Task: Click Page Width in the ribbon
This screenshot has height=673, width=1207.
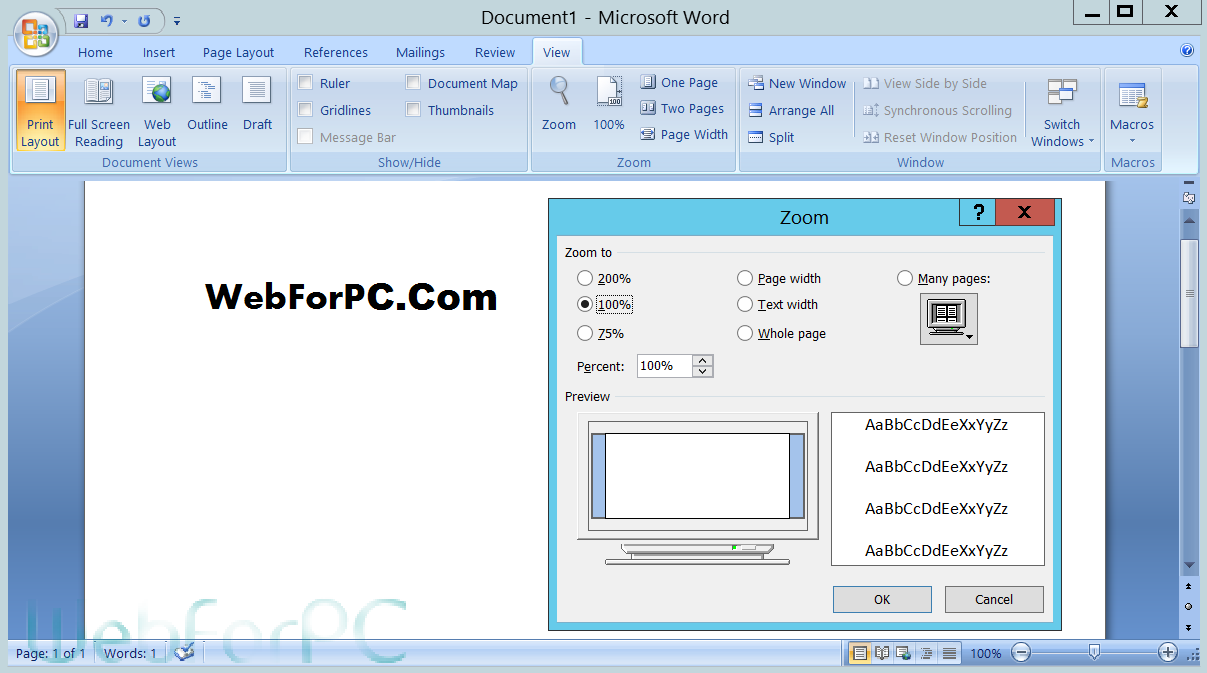Action: 685,135
